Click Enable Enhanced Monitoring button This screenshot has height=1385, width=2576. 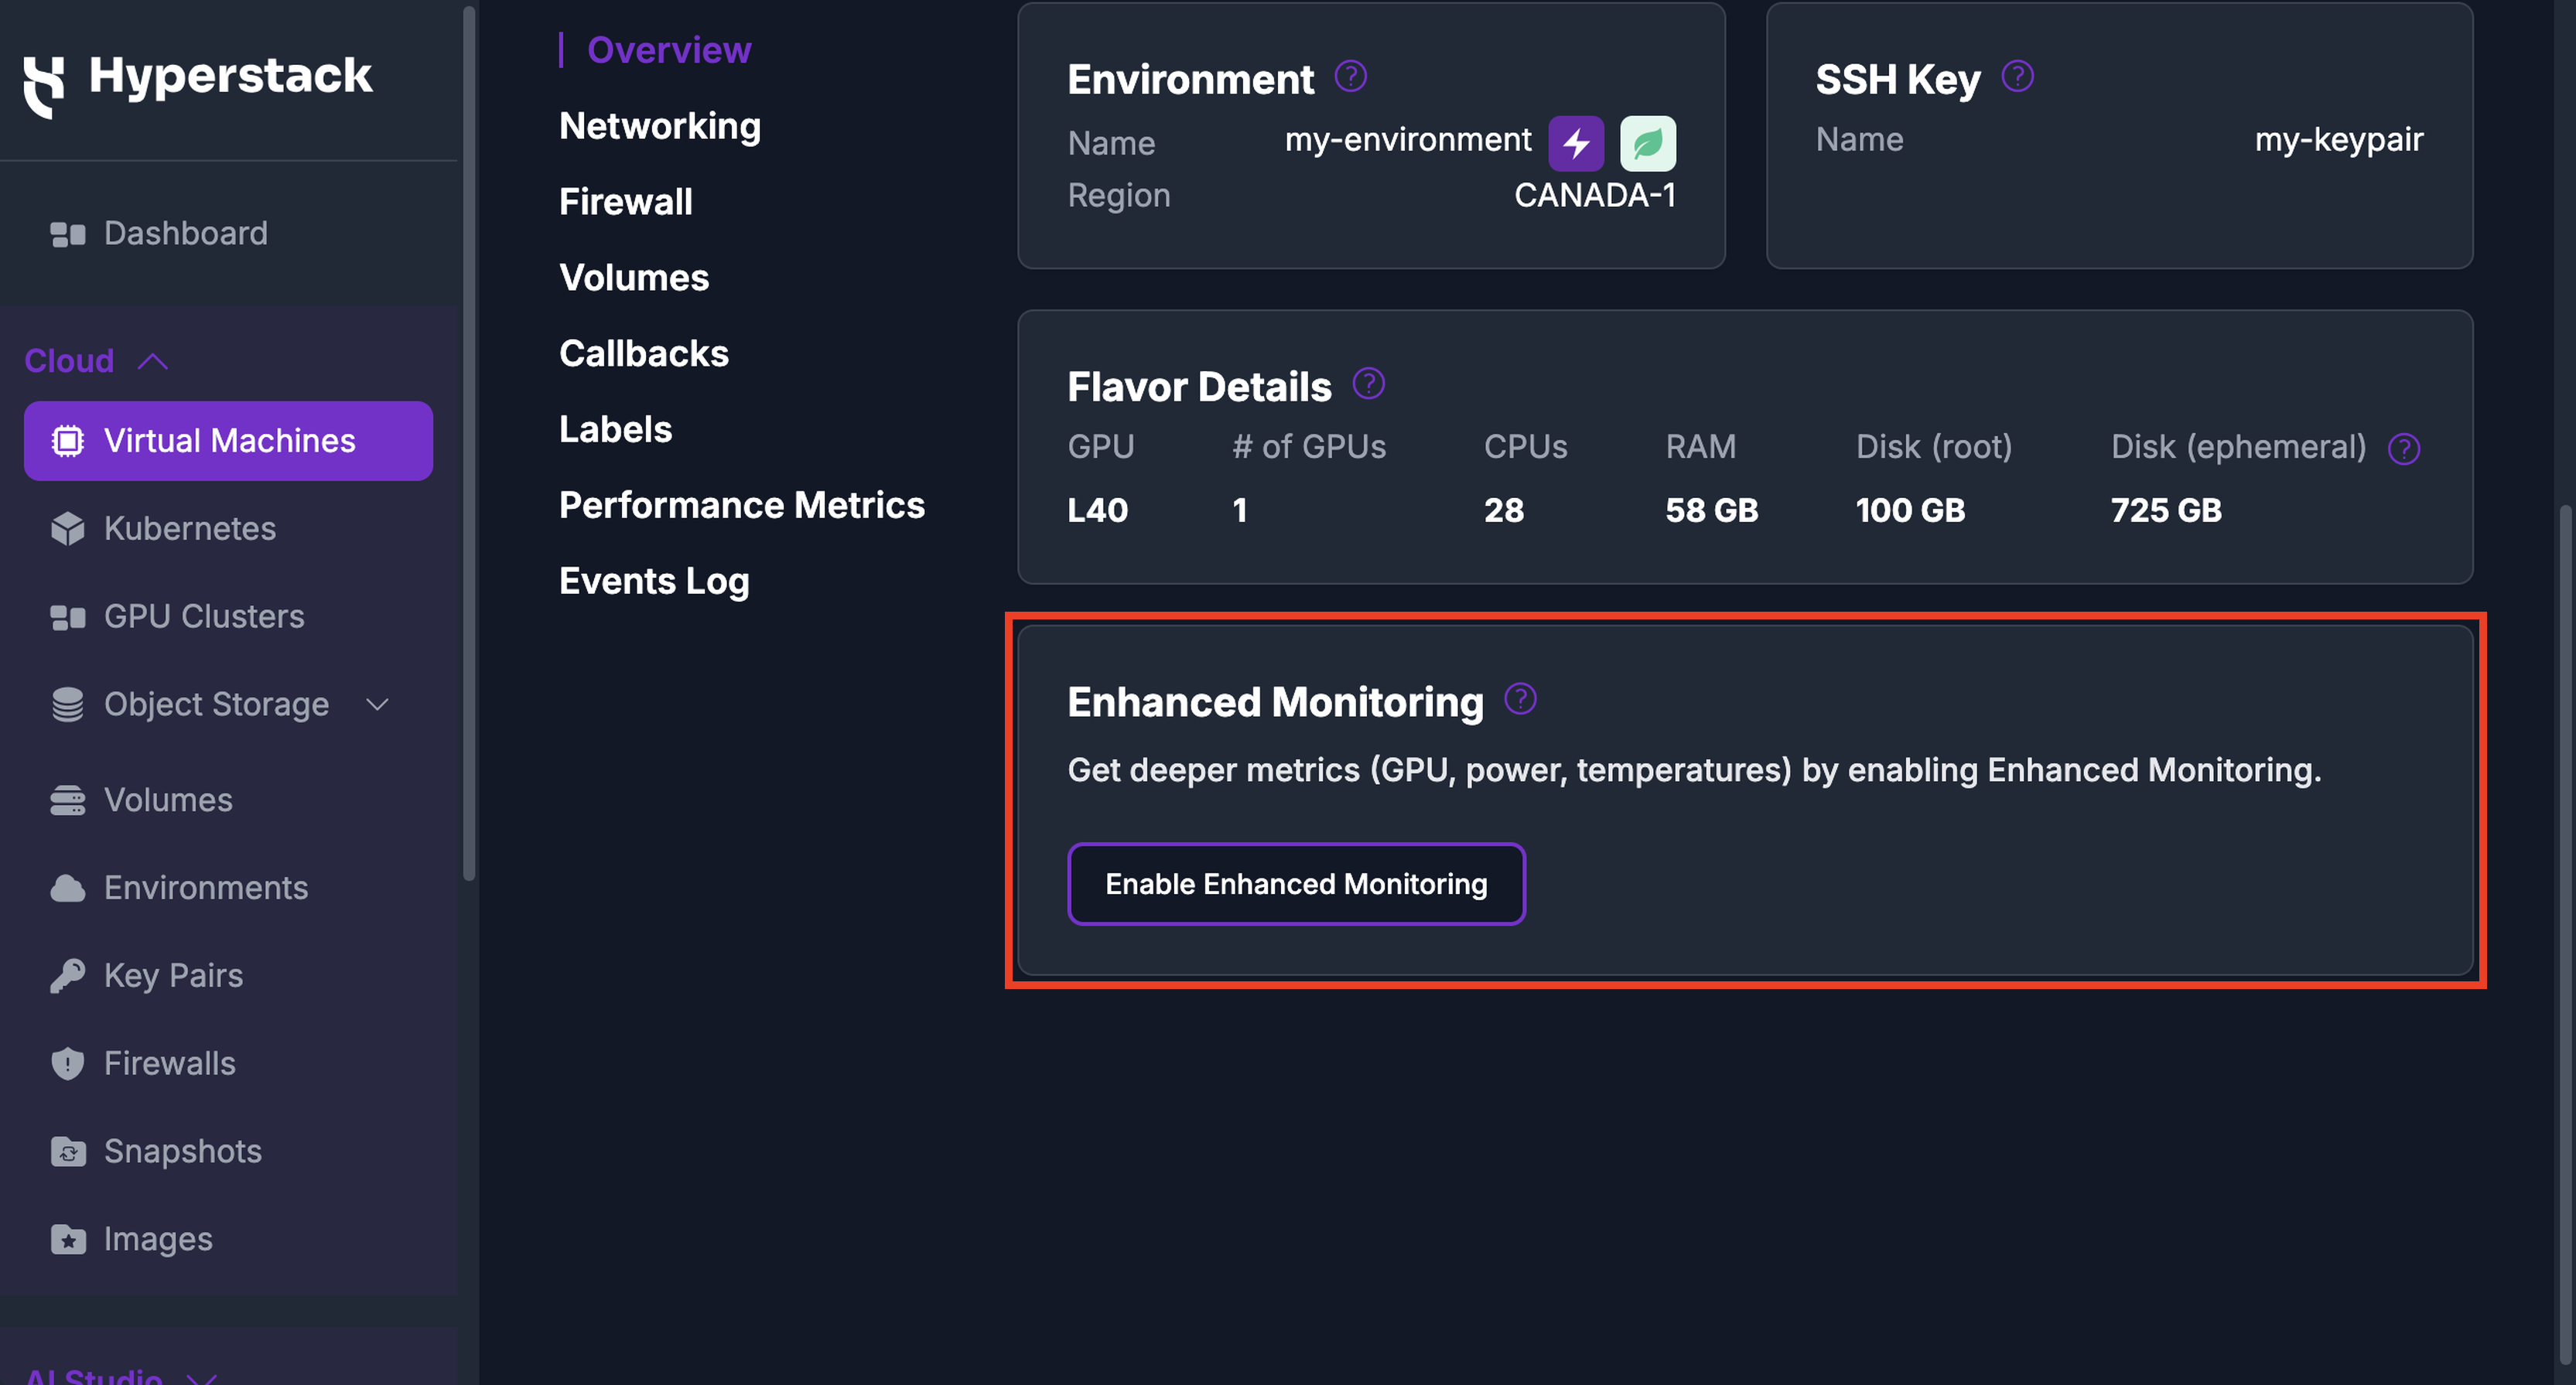[1296, 884]
